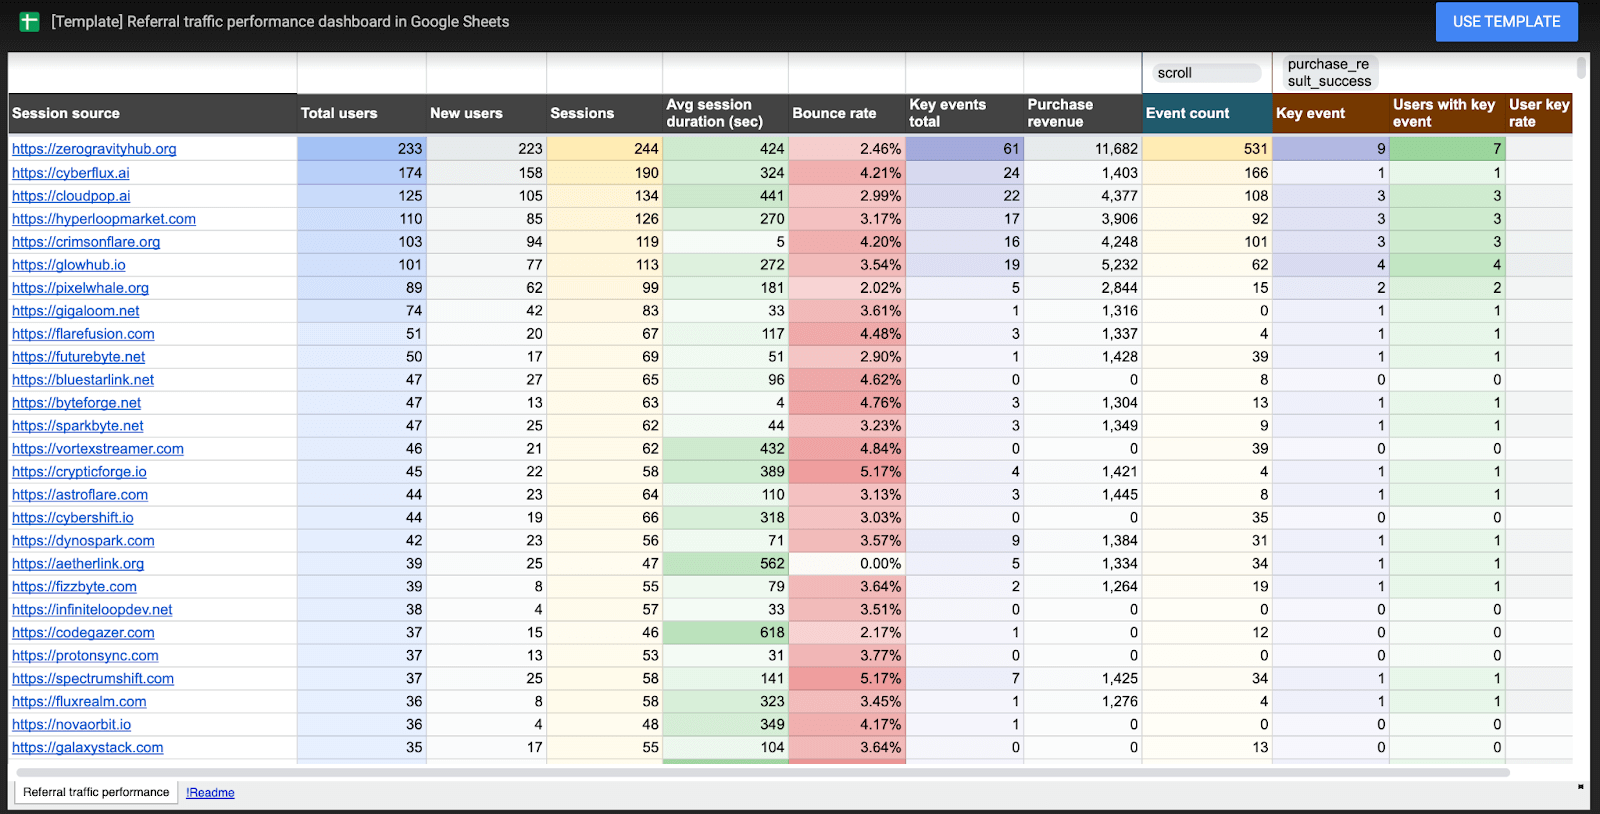Screen dimensions: 1600x814
Task: Open the cyberflux.ai source link
Action: (x=70, y=173)
